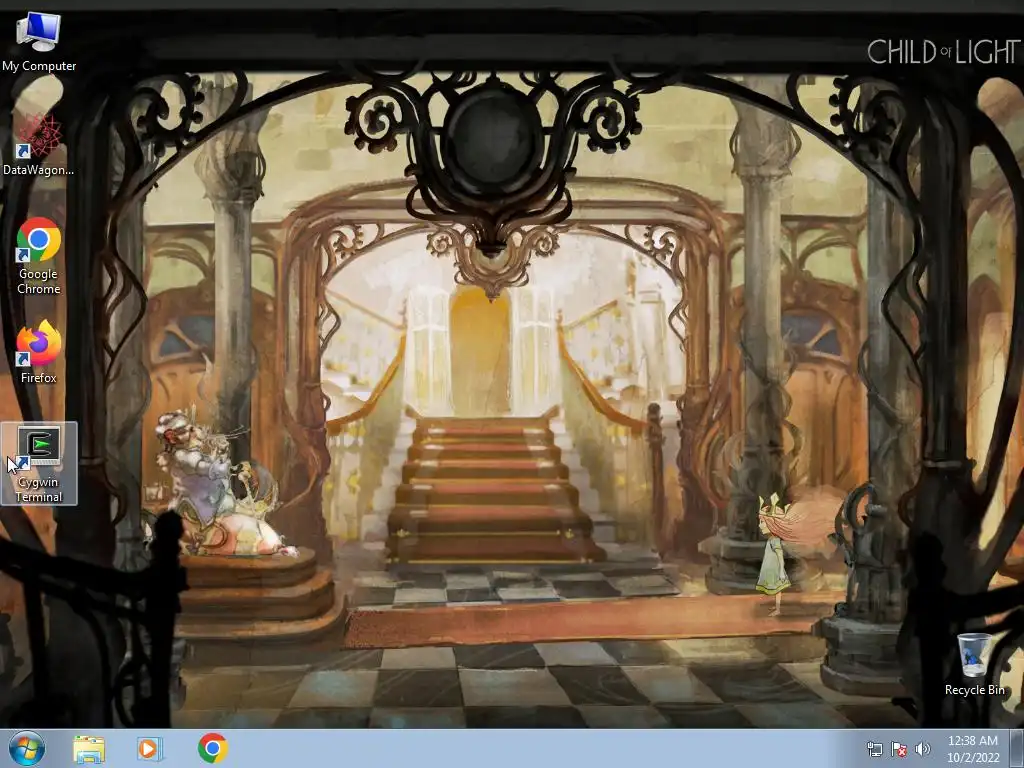
Task: Select the Firefox desktop shortcut
Action: point(39,351)
